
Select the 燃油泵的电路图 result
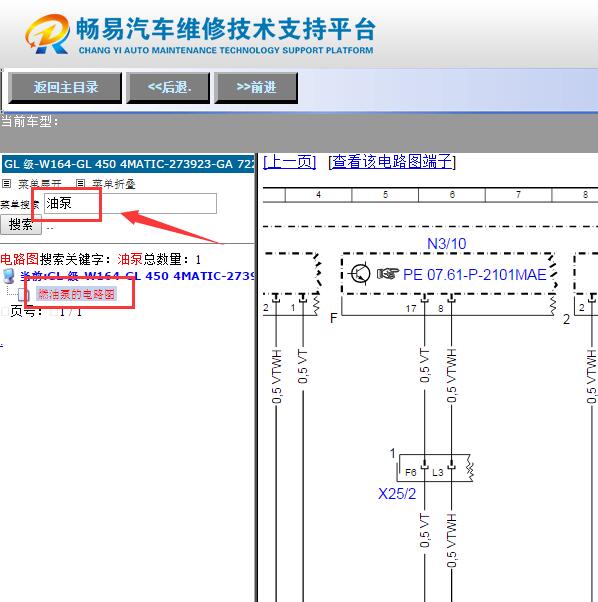[x=76, y=294]
